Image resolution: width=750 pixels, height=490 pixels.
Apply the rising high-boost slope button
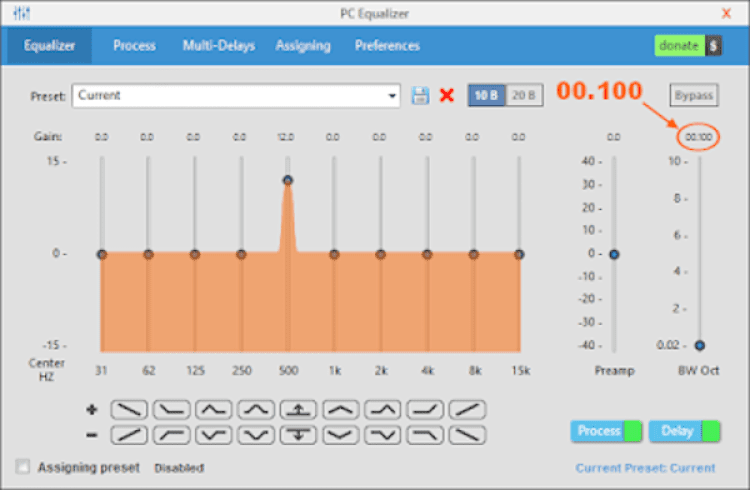tap(467, 410)
